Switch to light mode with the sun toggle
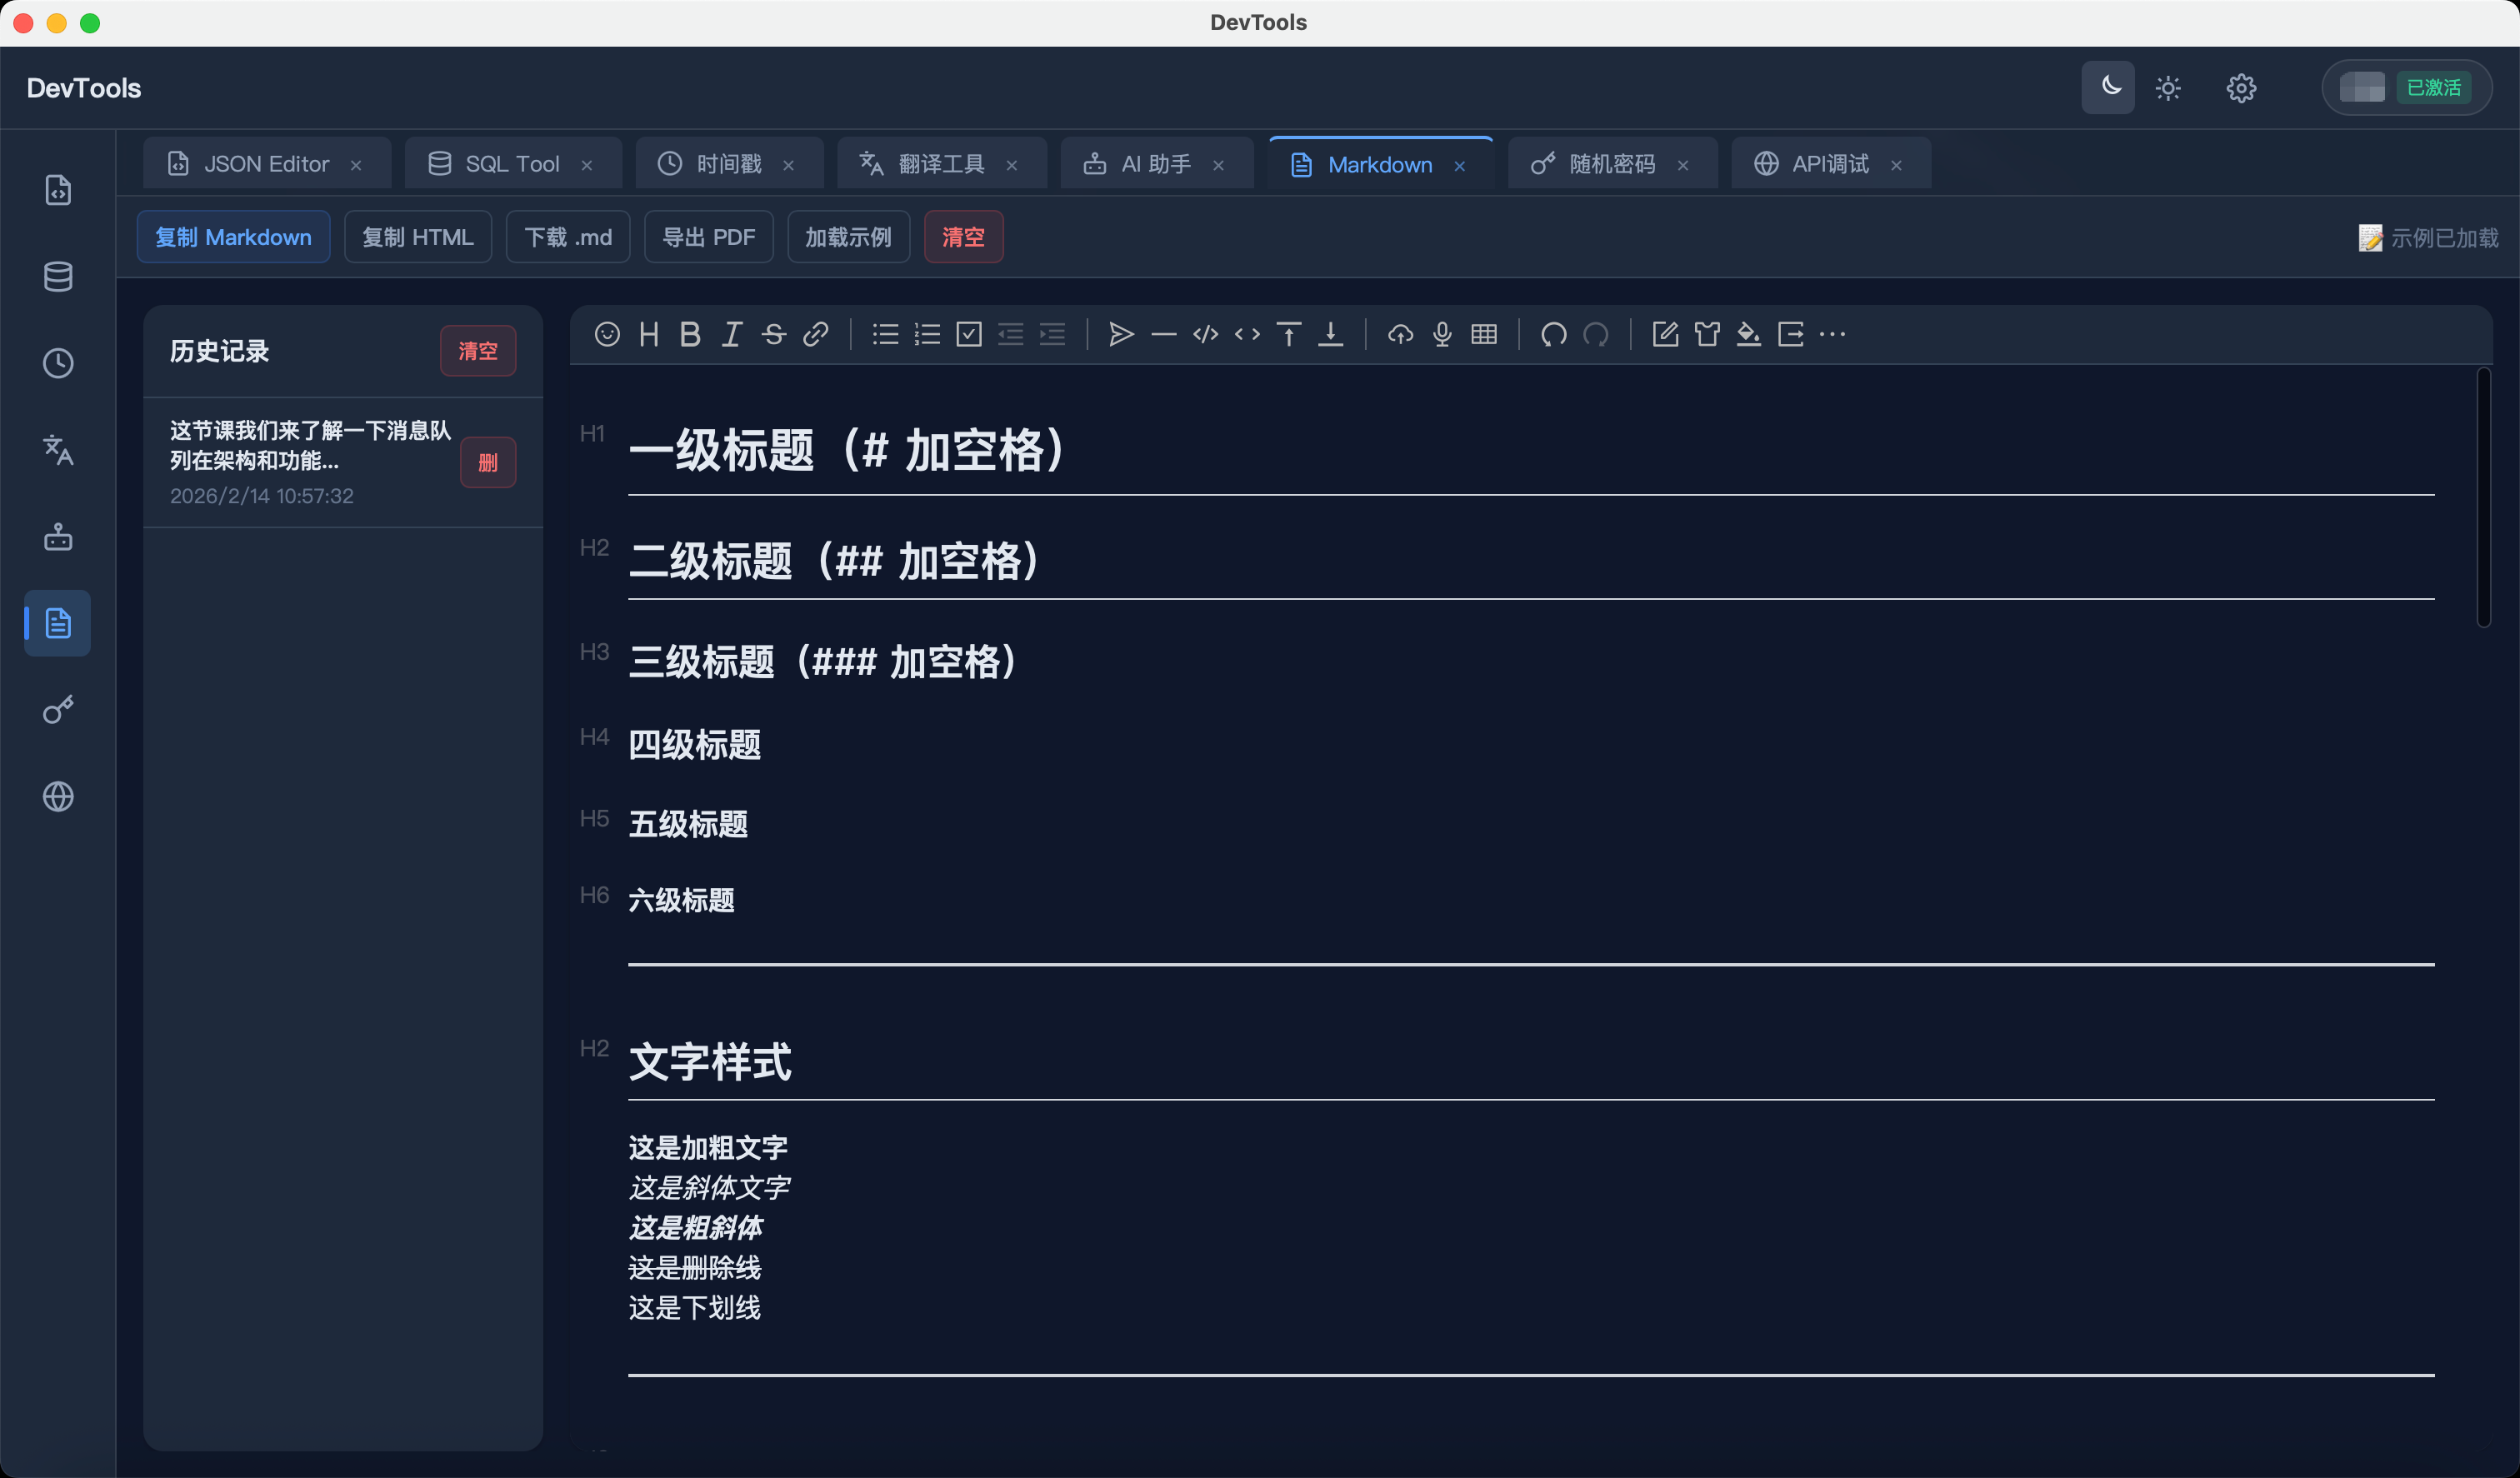The height and width of the screenshot is (1478, 2520). (x=2167, y=88)
